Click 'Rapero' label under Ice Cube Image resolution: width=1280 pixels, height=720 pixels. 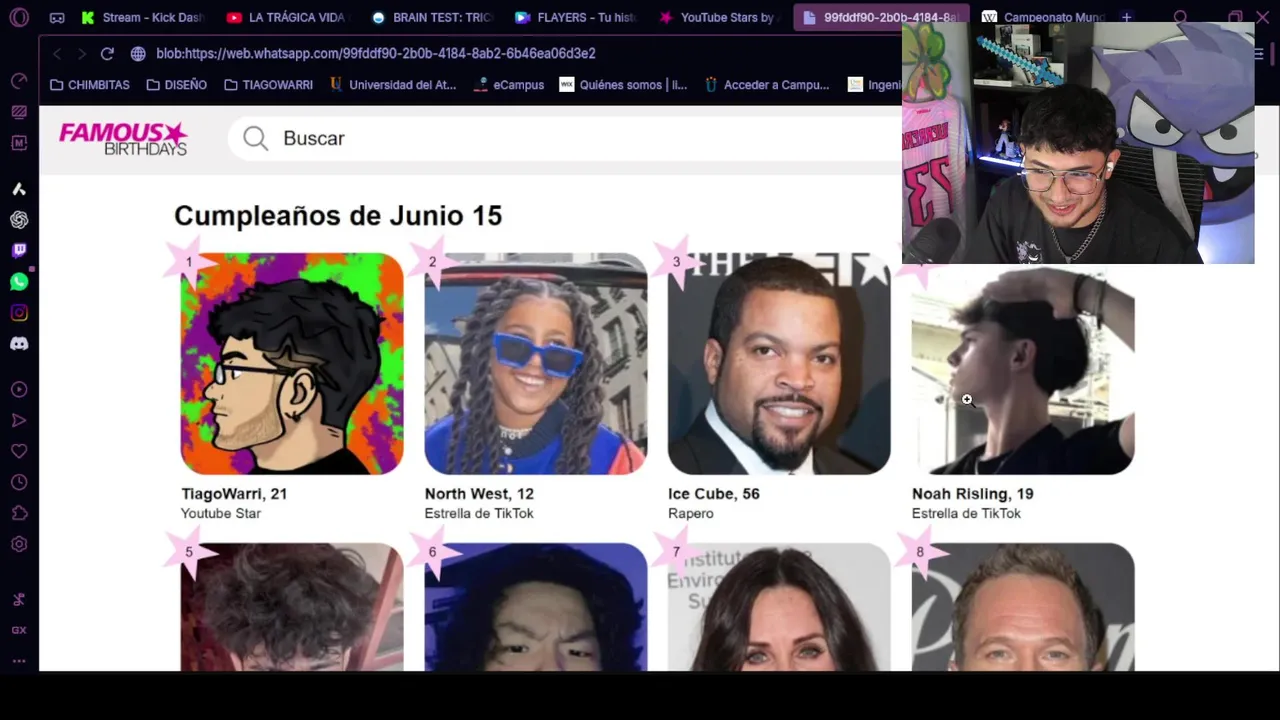click(691, 513)
